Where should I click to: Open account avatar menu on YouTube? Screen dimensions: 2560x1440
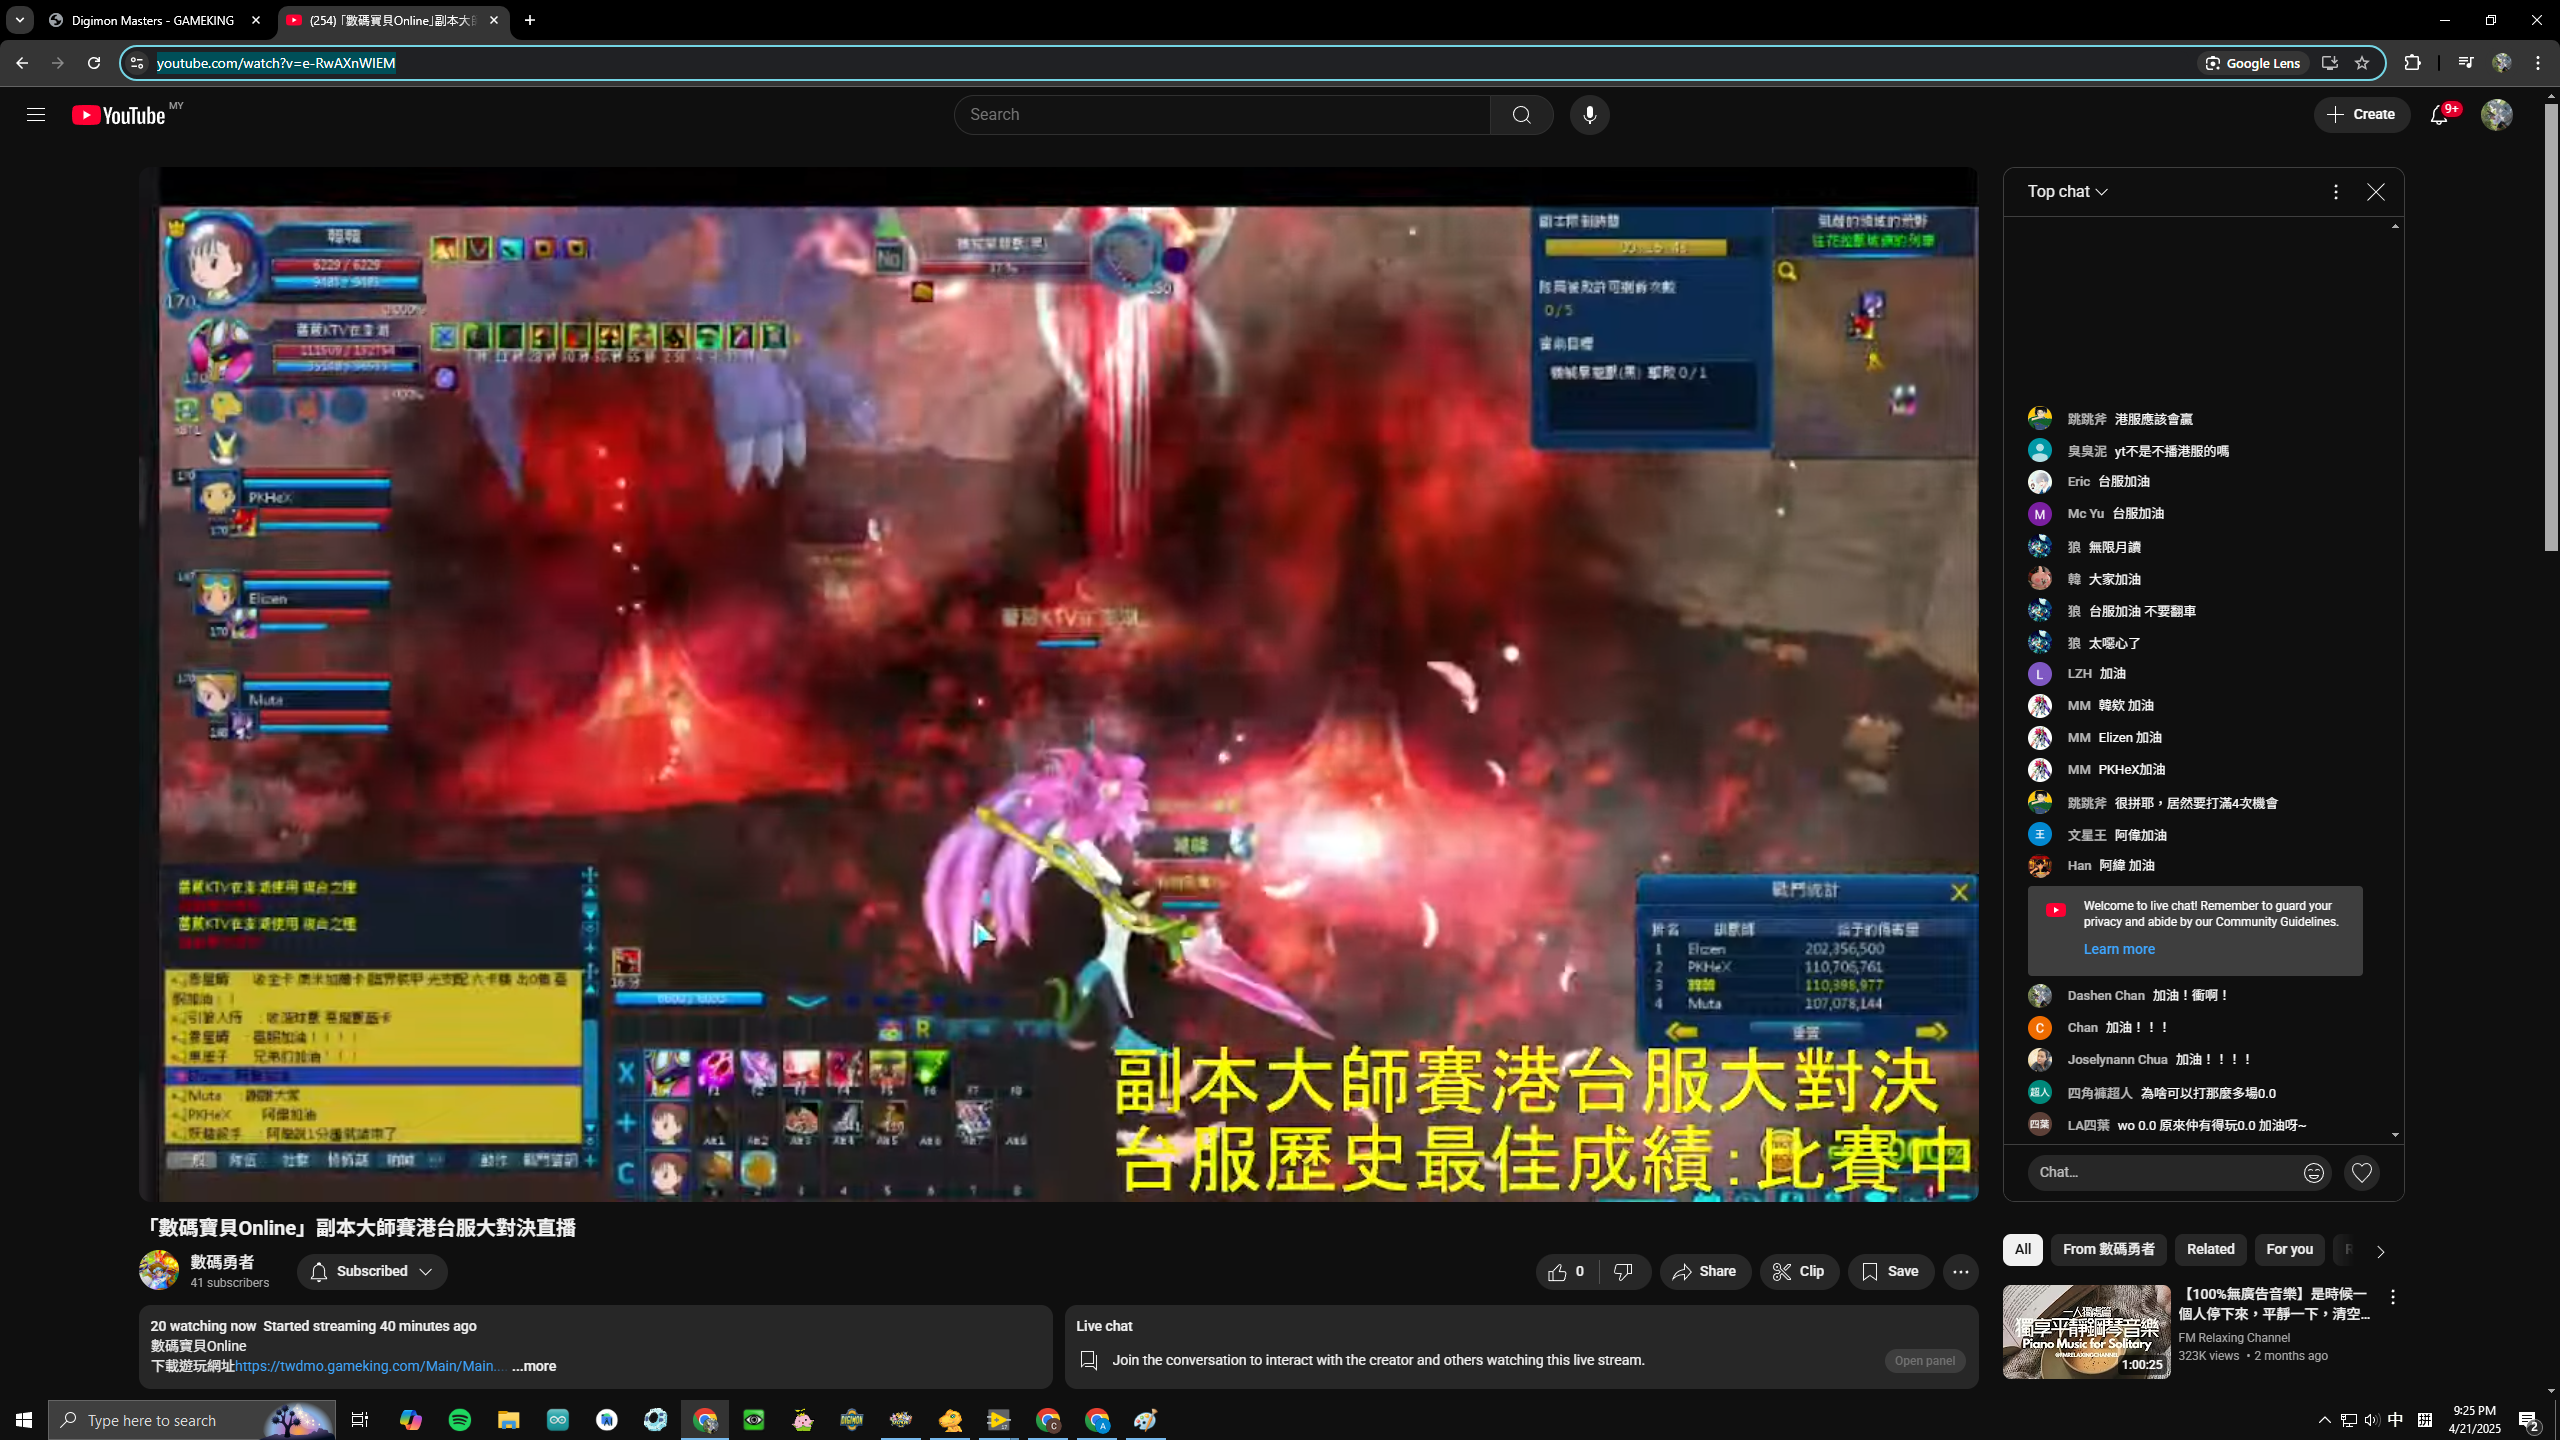coord(2497,115)
